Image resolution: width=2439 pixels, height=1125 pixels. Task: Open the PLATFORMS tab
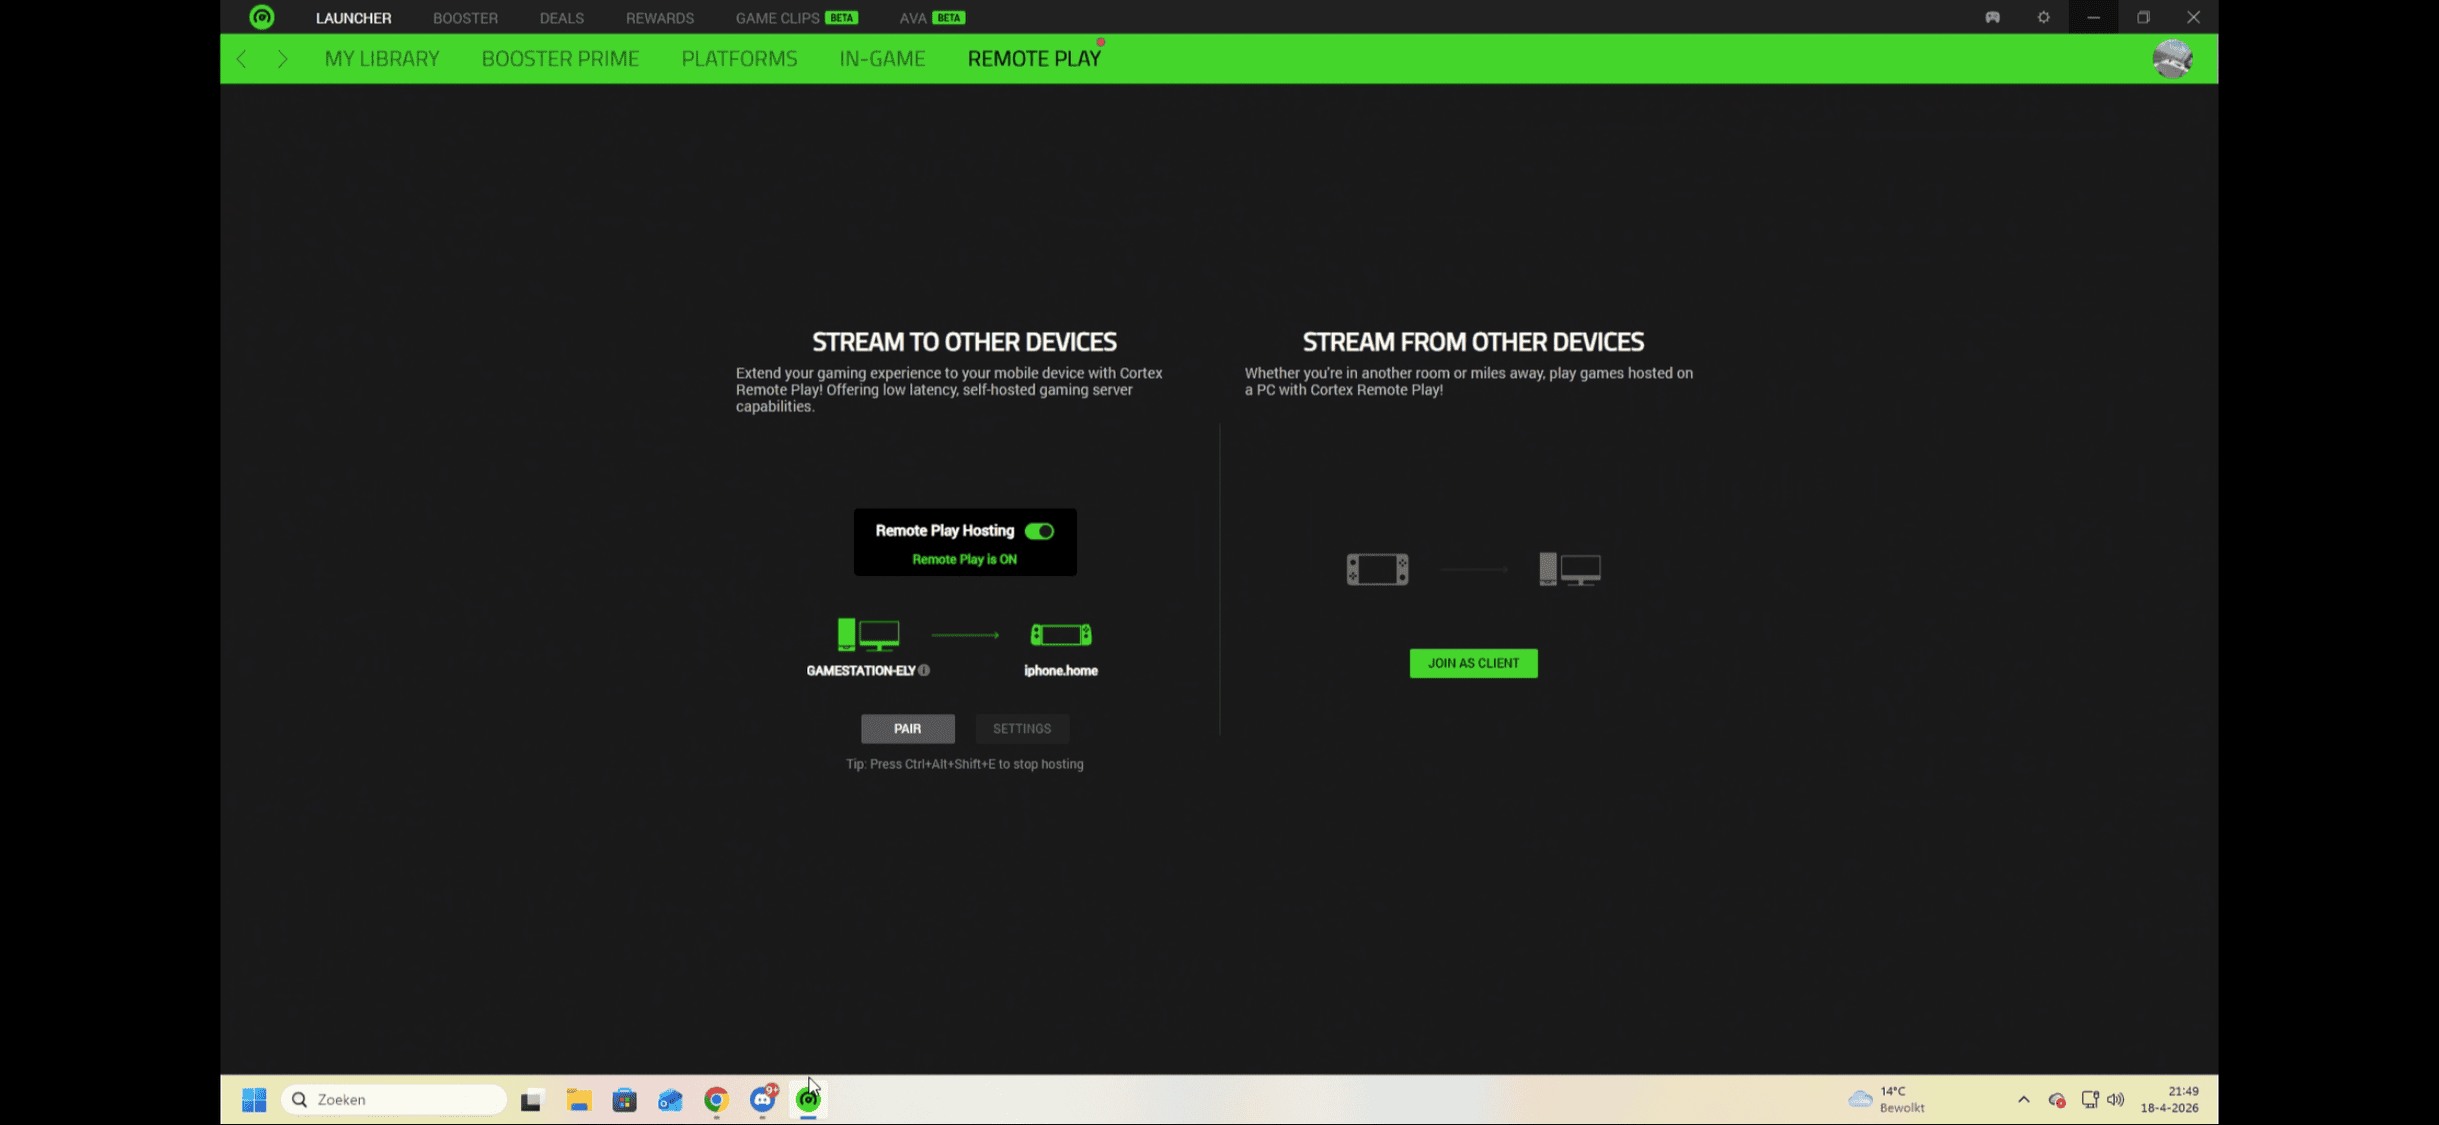[x=739, y=59]
